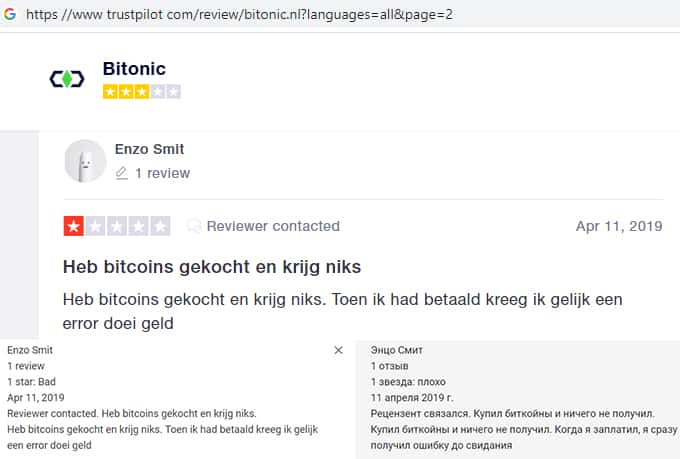Open the Bitonic company name heading
This screenshot has width=680, height=459.
coord(134,69)
